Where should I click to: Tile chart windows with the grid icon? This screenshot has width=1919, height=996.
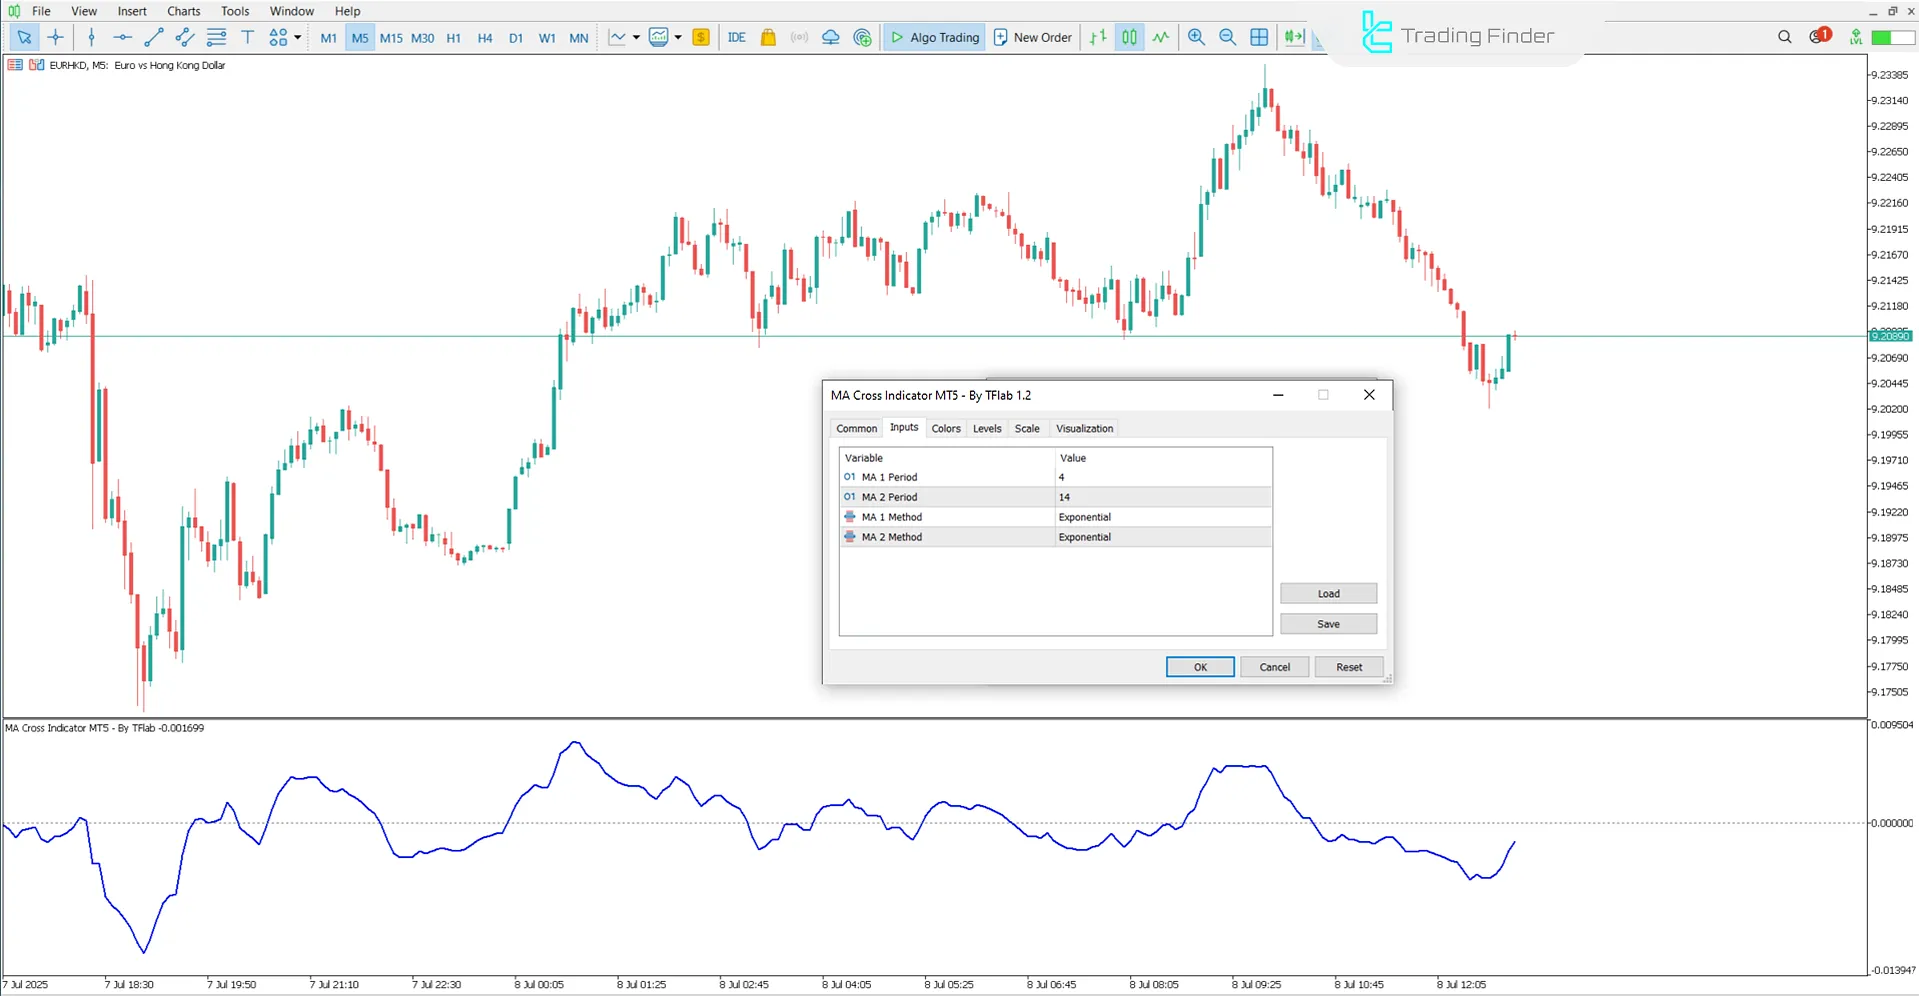point(1259,37)
